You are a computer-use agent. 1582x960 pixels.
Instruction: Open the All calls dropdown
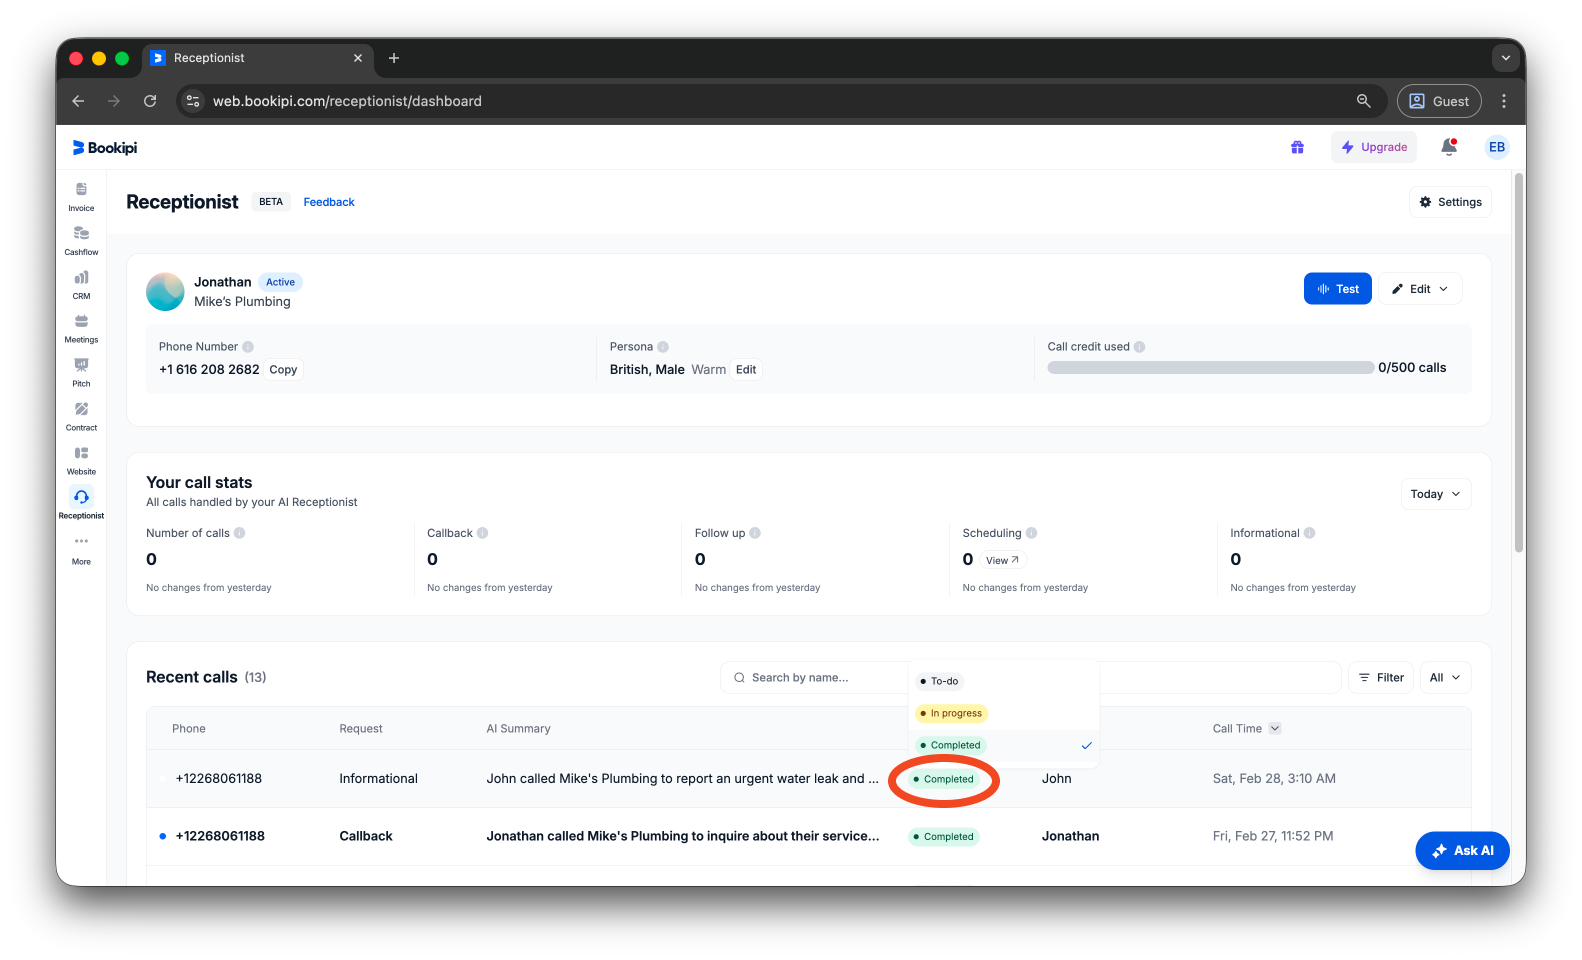(x=1445, y=678)
